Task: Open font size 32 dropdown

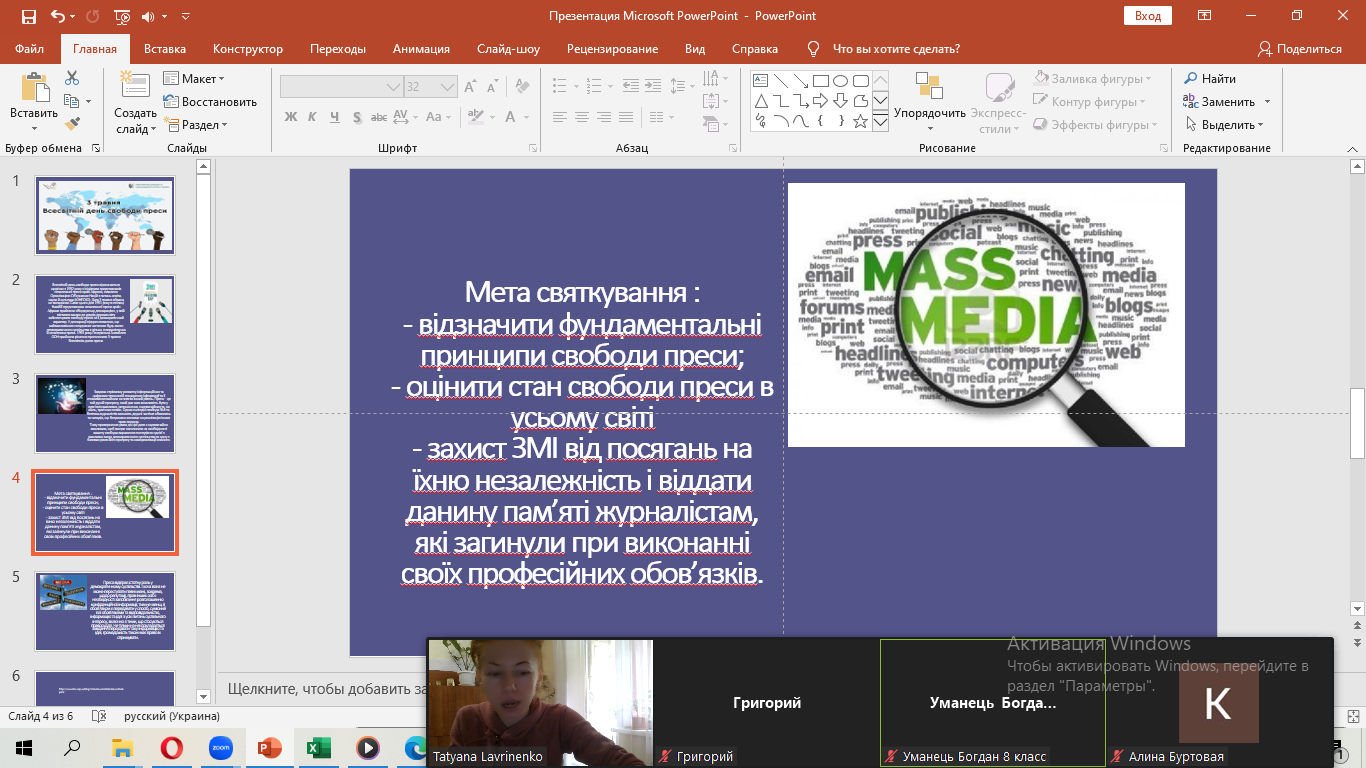Action: [447, 87]
